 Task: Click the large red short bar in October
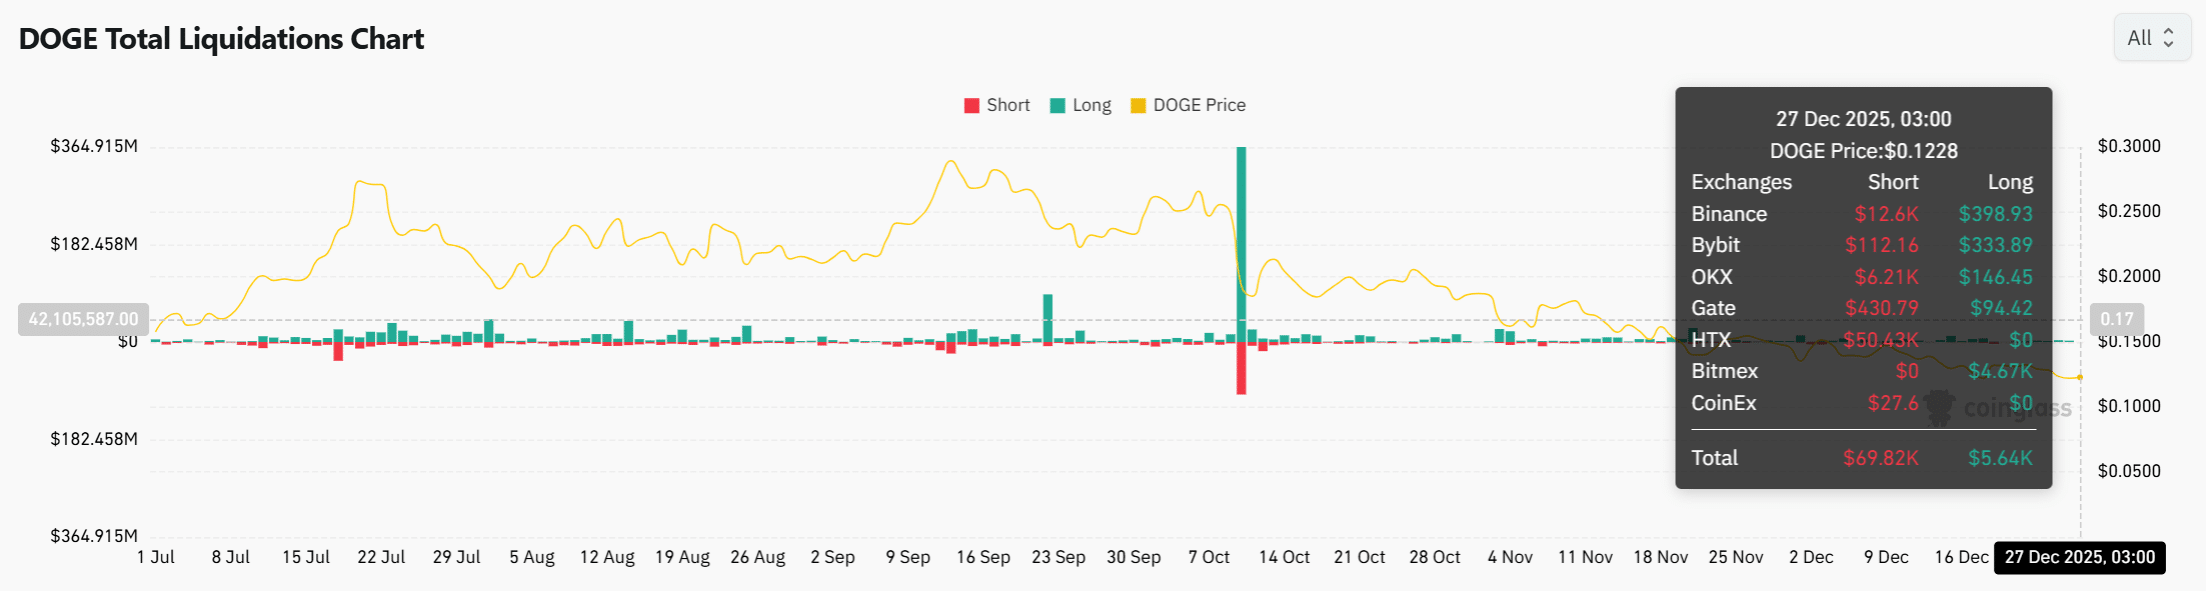[1241, 368]
